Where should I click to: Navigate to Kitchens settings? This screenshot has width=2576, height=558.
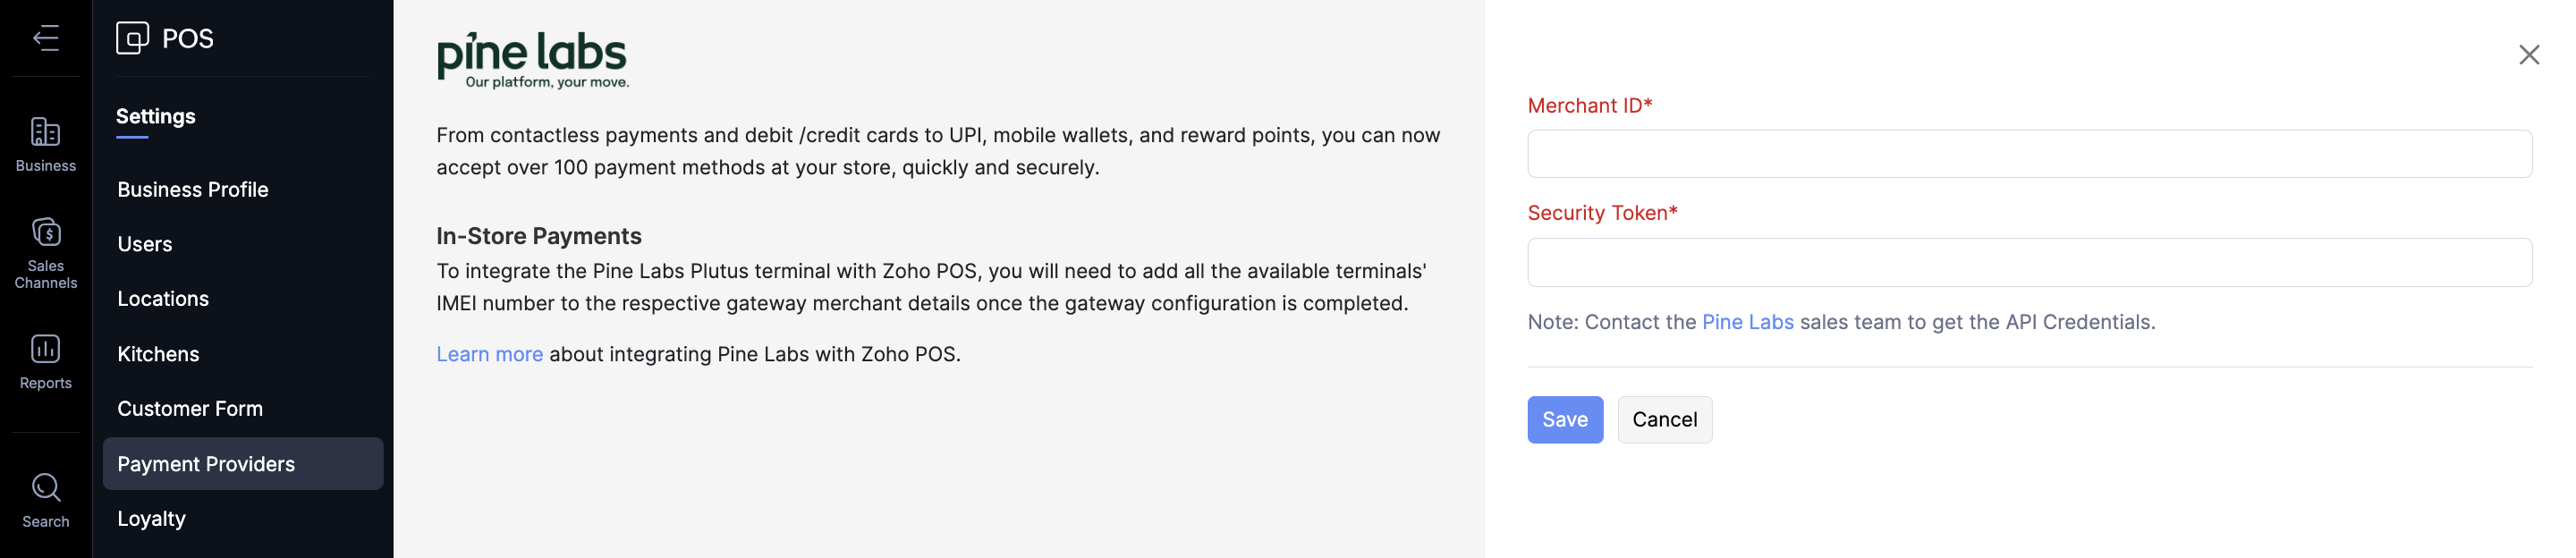158,354
